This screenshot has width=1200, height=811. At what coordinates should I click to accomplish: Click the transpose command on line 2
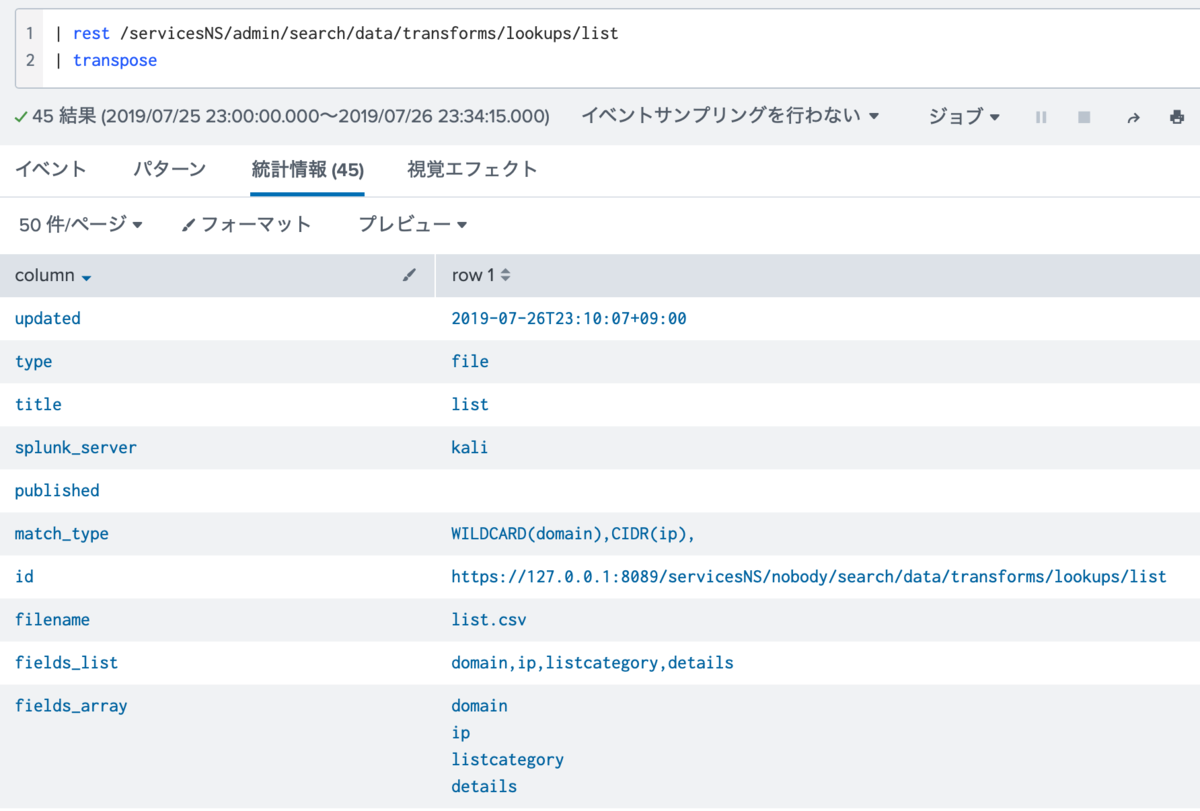(x=115, y=60)
